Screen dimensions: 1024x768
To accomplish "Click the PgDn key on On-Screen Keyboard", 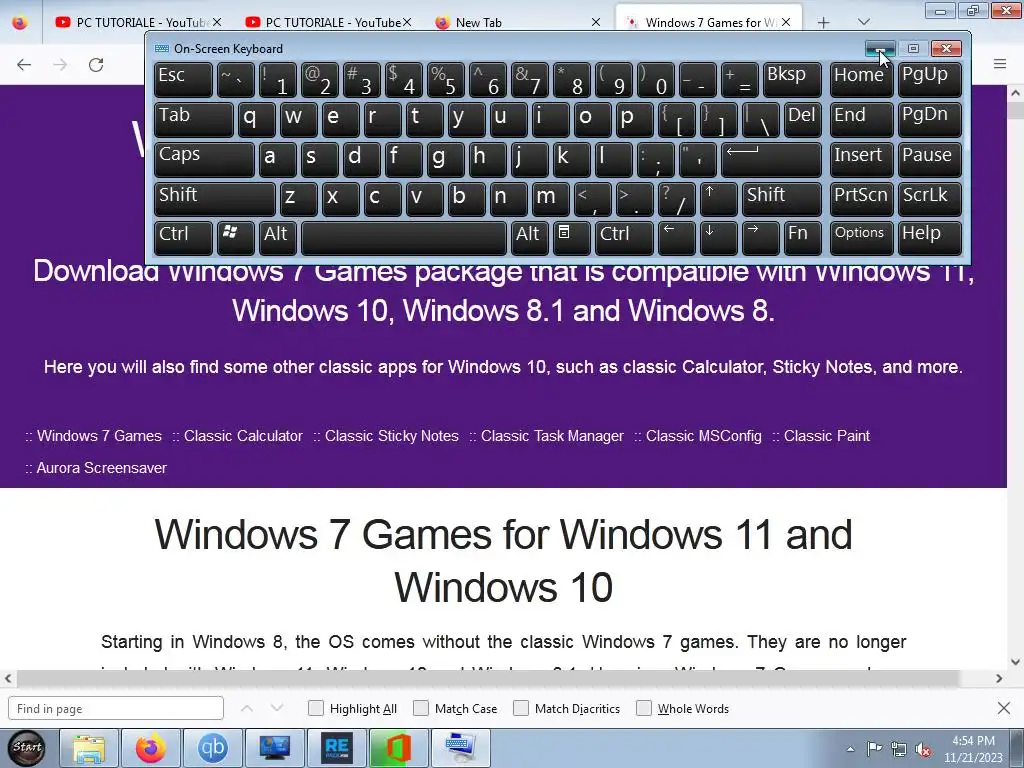I will [929, 120].
